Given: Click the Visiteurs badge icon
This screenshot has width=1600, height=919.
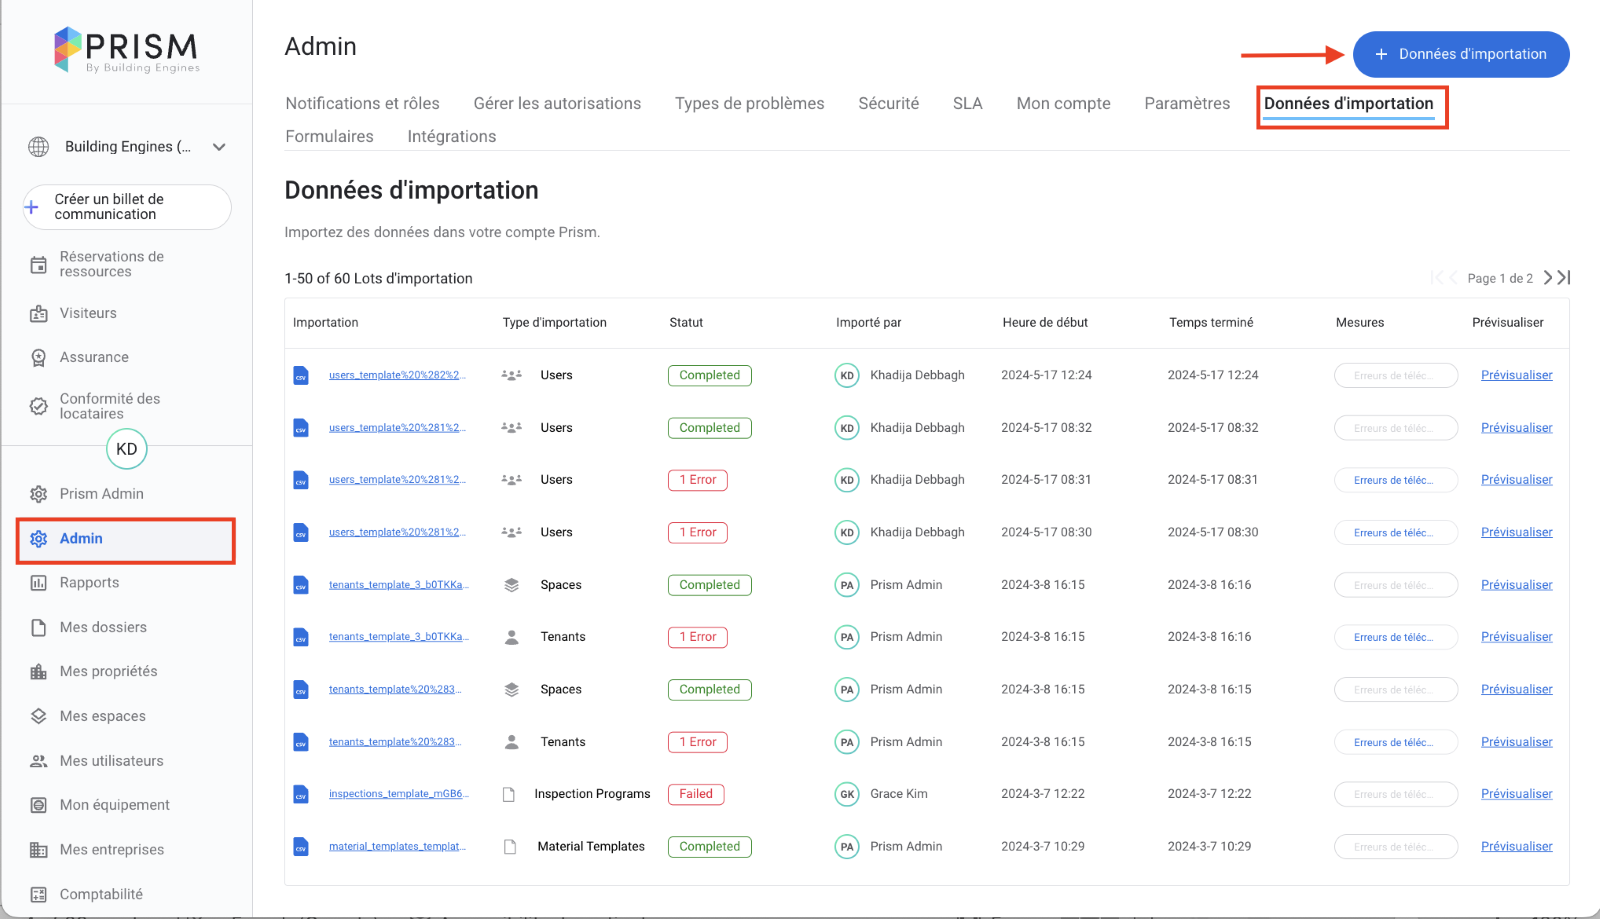Looking at the screenshot, I should 38,314.
